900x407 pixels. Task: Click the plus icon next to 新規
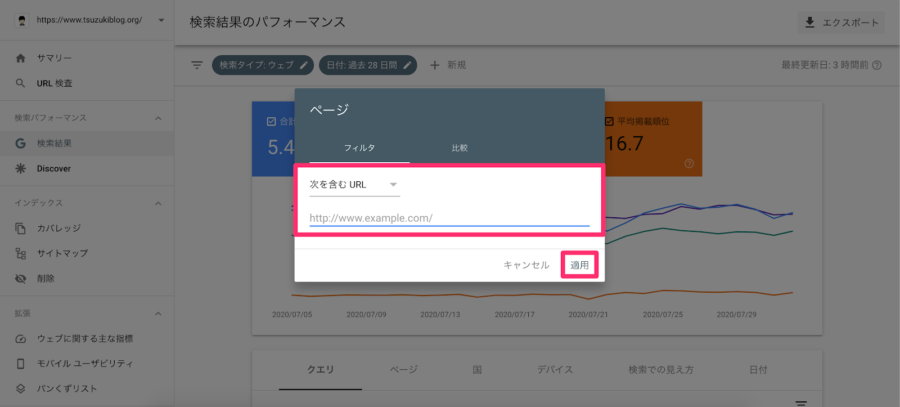coord(435,65)
